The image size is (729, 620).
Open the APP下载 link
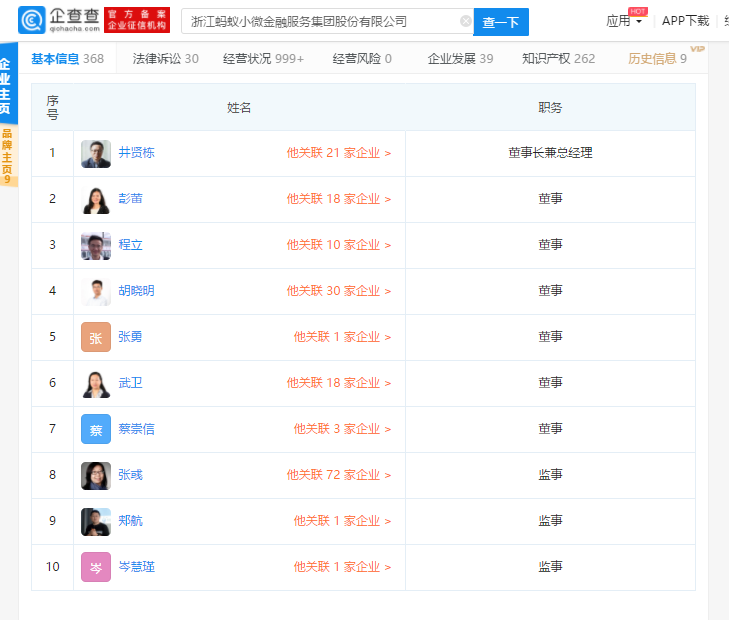(x=685, y=21)
